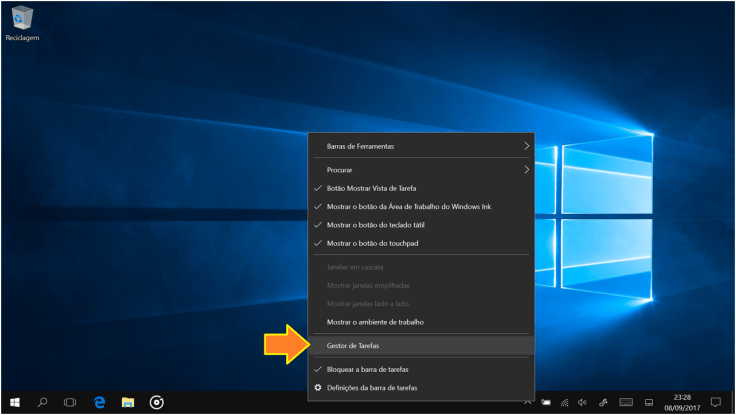736x415 pixels.
Task: Open File Explorer from the taskbar
Action: coord(128,402)
